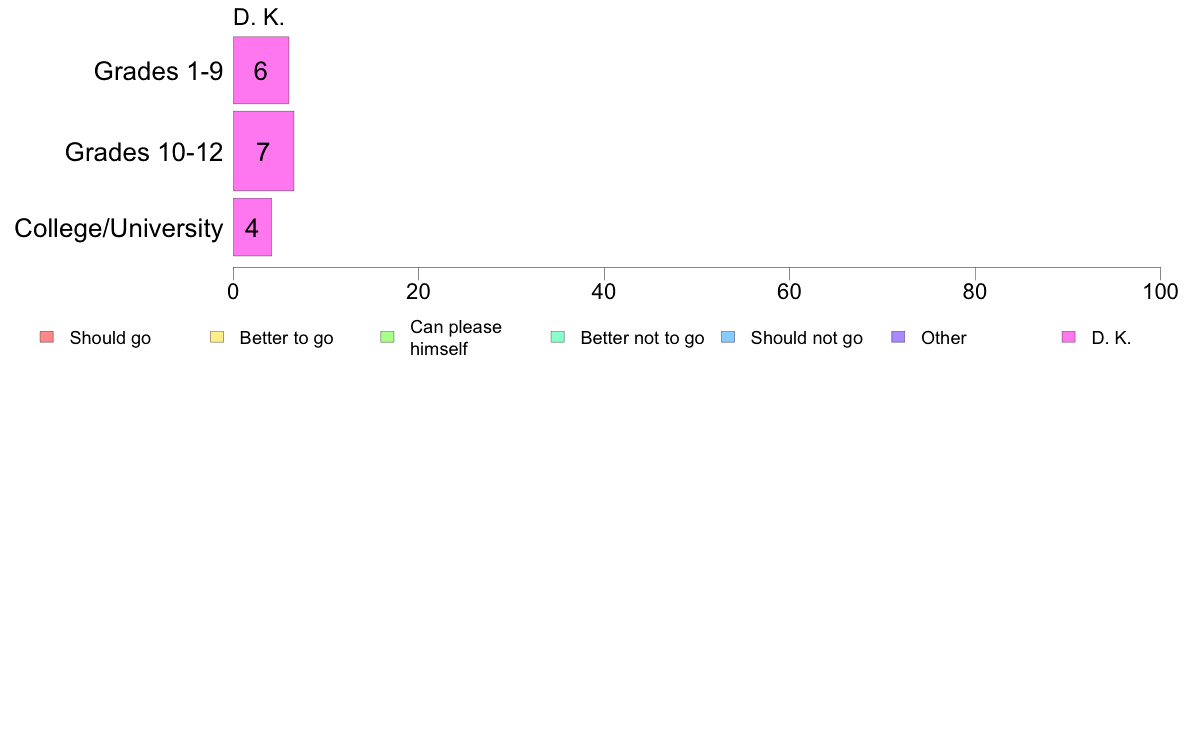Image resolution: width=1188 pixels, height=736 pixels.
Task: Click the Grades 10-12 axis label
Action: coord(144,152)
